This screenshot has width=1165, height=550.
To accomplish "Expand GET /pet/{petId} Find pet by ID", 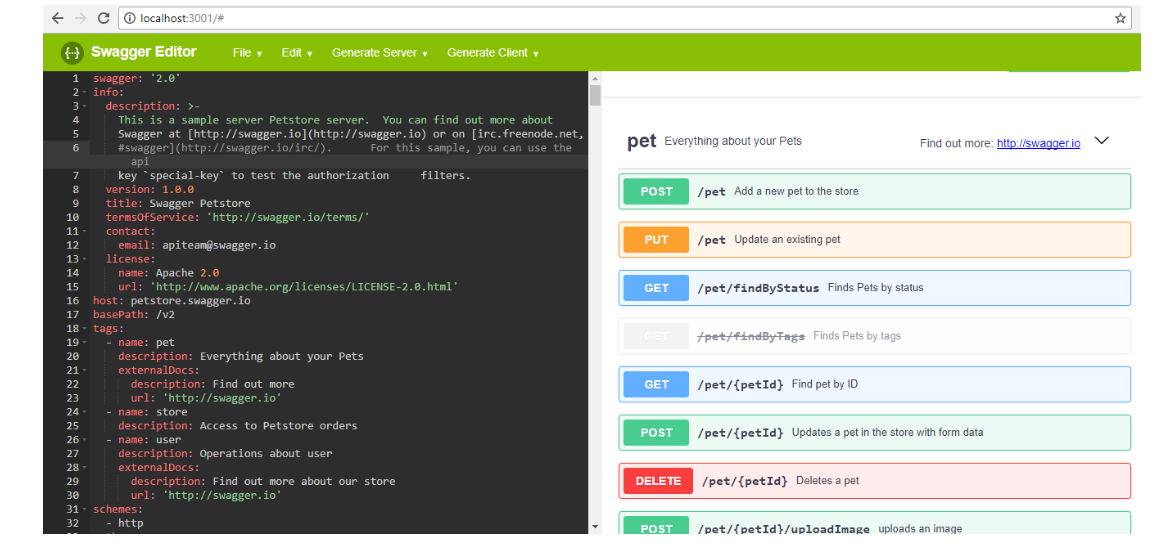I will click(874, 384).
